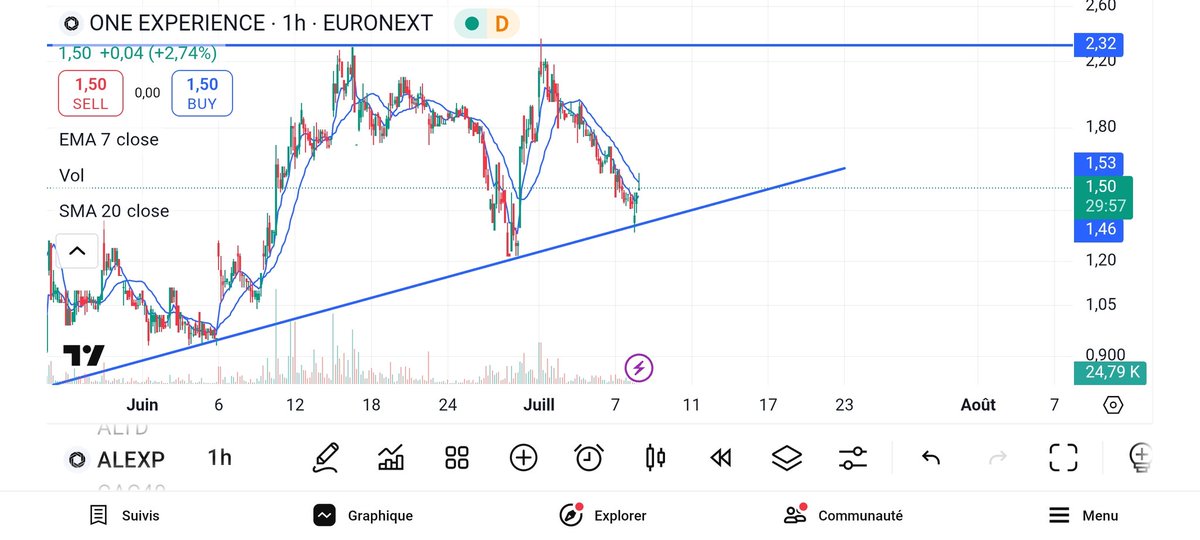Open the Explorer tab
This screenshot has width=1200, height=540.
[602, 516]
